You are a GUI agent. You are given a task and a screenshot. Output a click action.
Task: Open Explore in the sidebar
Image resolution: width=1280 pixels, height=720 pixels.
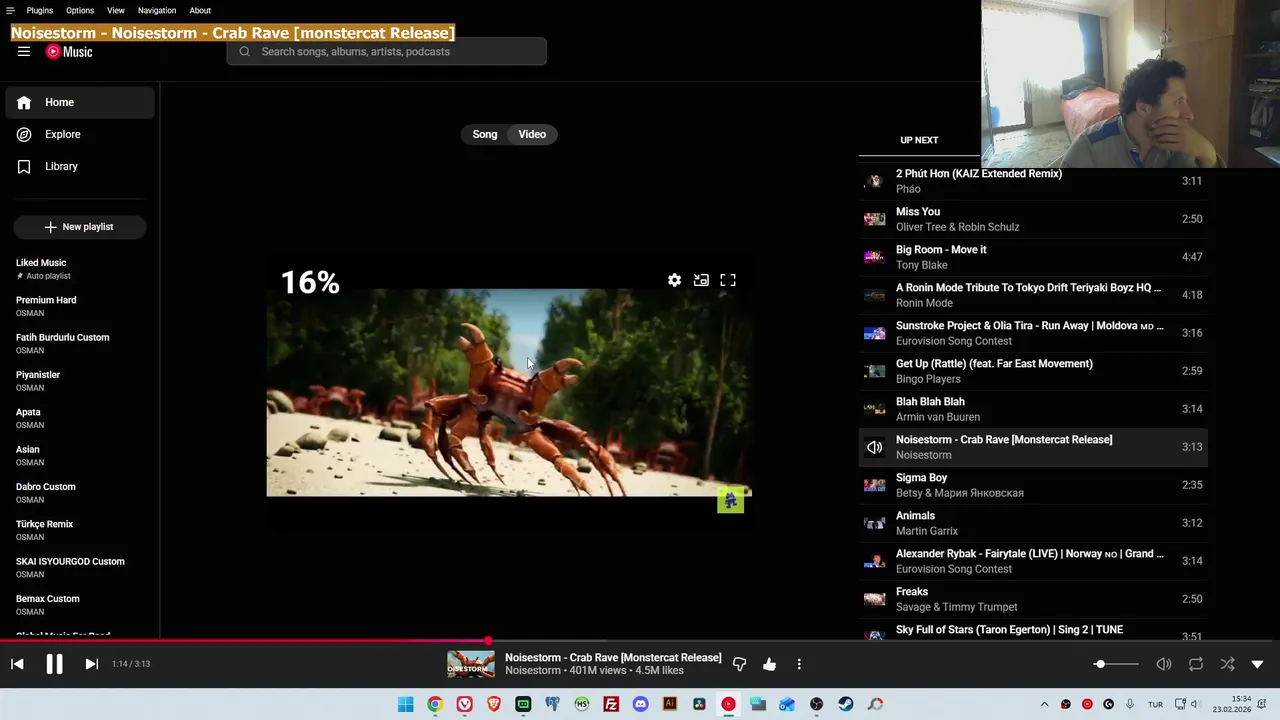click(80, 134)
